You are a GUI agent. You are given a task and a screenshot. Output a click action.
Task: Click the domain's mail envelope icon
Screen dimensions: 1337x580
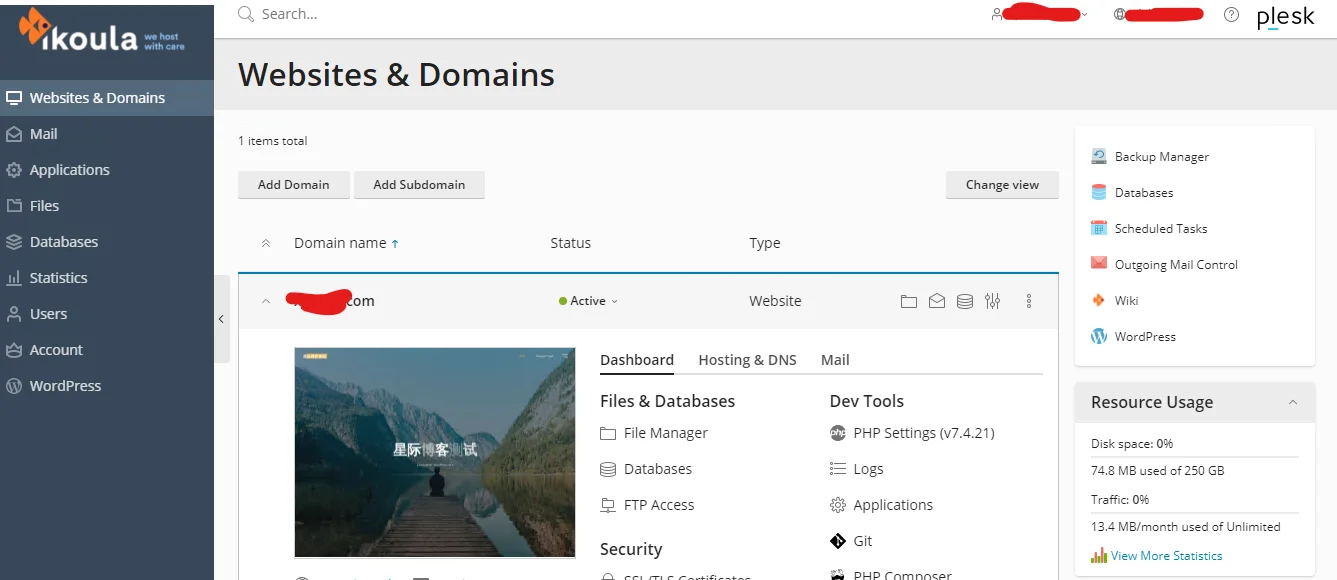(x=936, y=301)
